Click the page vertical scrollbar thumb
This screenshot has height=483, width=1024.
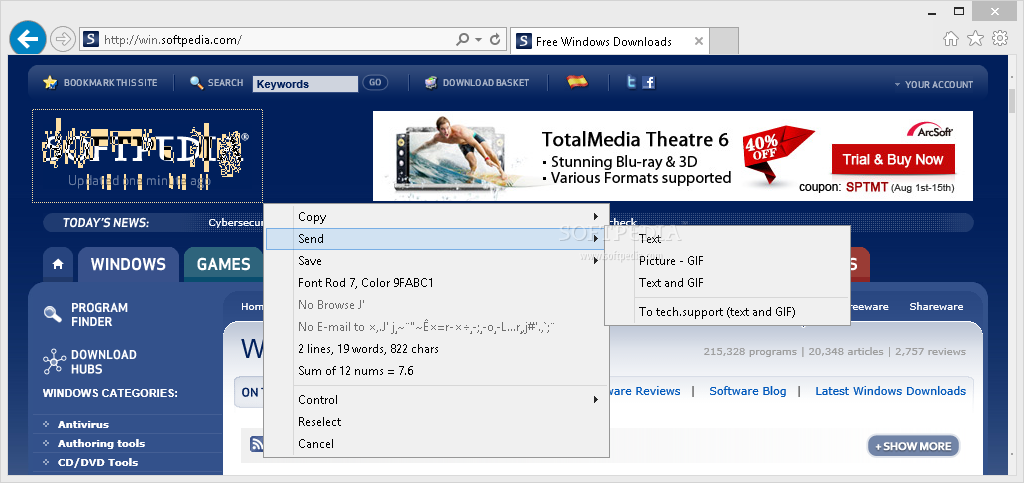(x=1012, y=101)
